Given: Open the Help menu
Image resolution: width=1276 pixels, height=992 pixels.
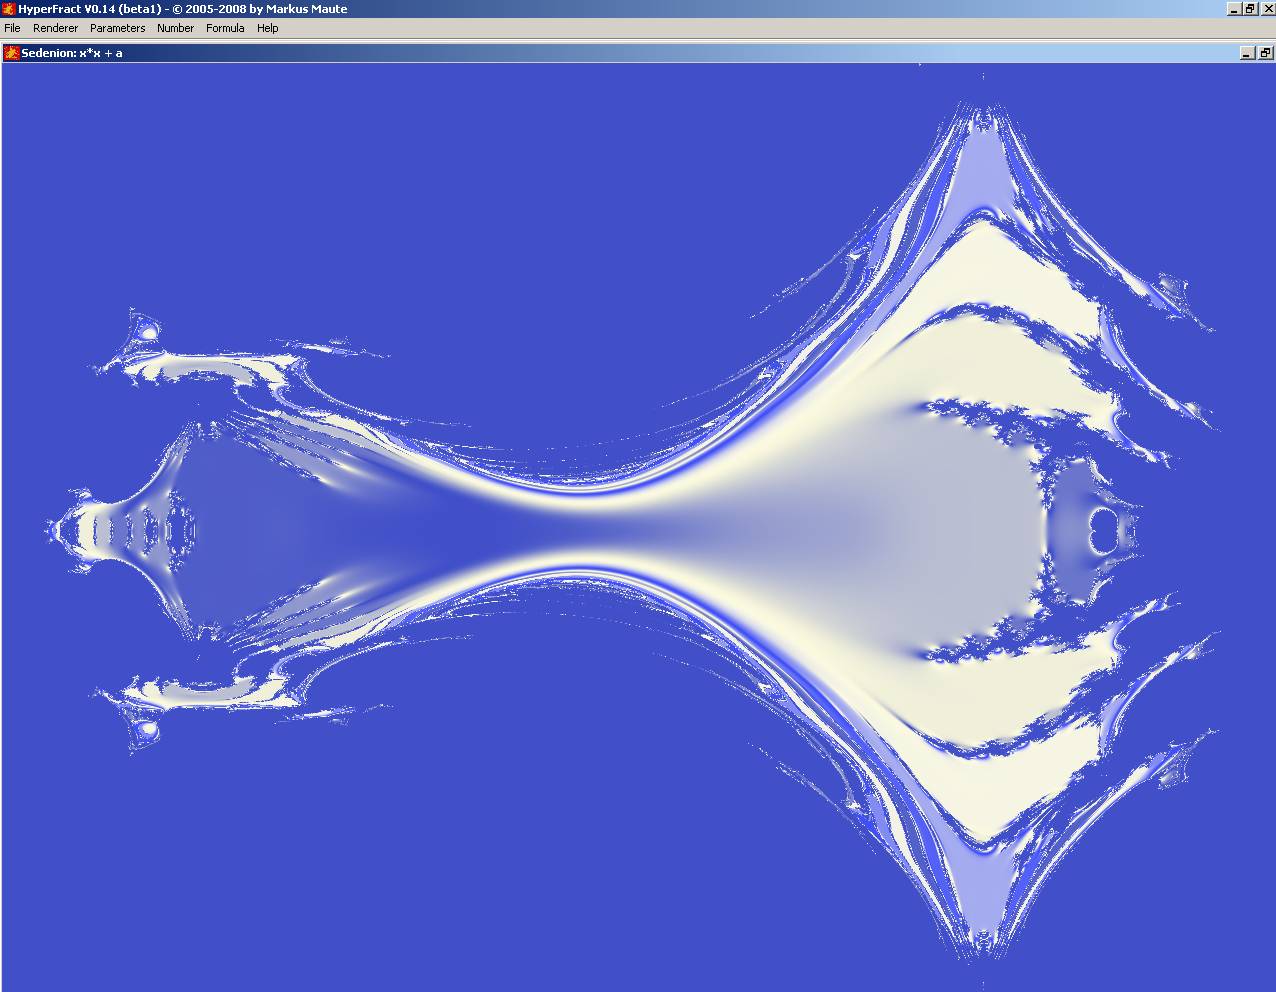Looking at the screenshot, I should pyautogui.click(x=267, y=28).
